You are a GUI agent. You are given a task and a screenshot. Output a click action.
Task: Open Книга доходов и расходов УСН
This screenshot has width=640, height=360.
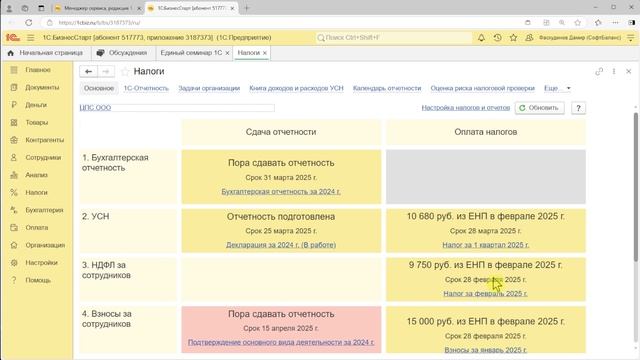296,88
